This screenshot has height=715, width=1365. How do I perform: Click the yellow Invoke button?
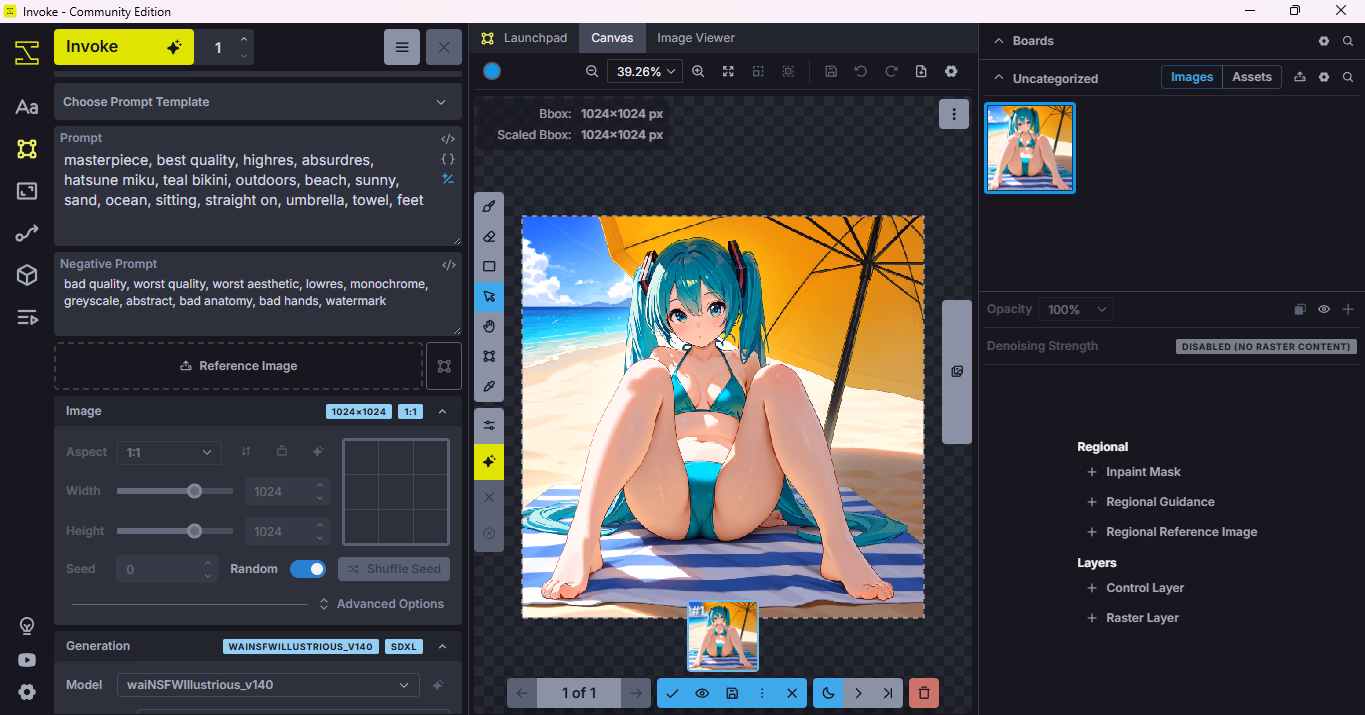122,47
